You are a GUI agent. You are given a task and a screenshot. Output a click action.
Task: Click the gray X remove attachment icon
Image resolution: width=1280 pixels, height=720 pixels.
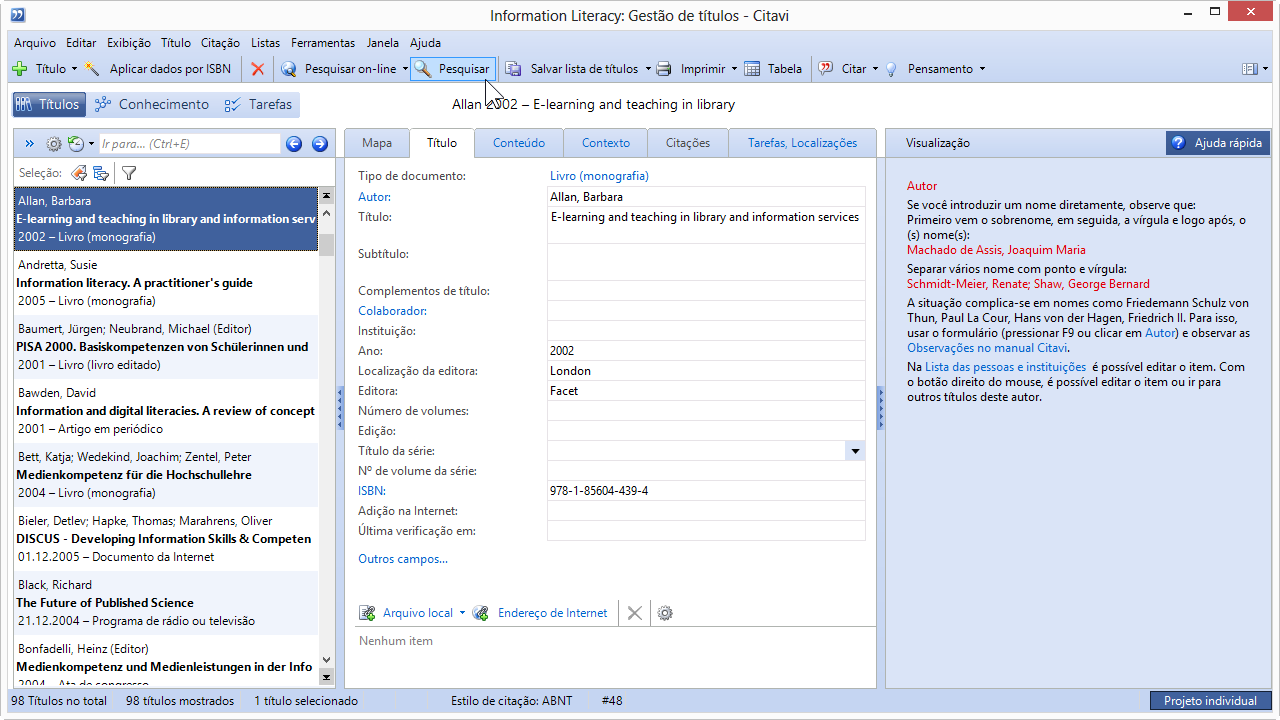click(x=634, y=613)
